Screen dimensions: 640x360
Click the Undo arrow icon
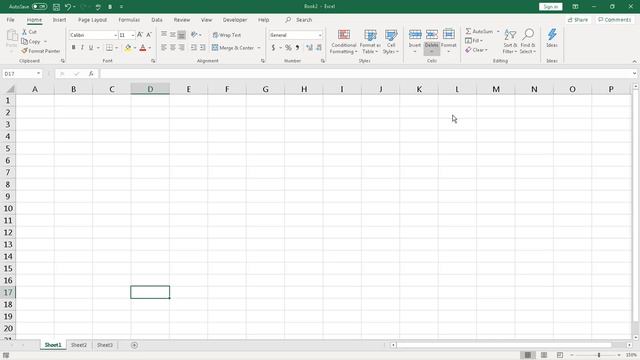(68, 7)
